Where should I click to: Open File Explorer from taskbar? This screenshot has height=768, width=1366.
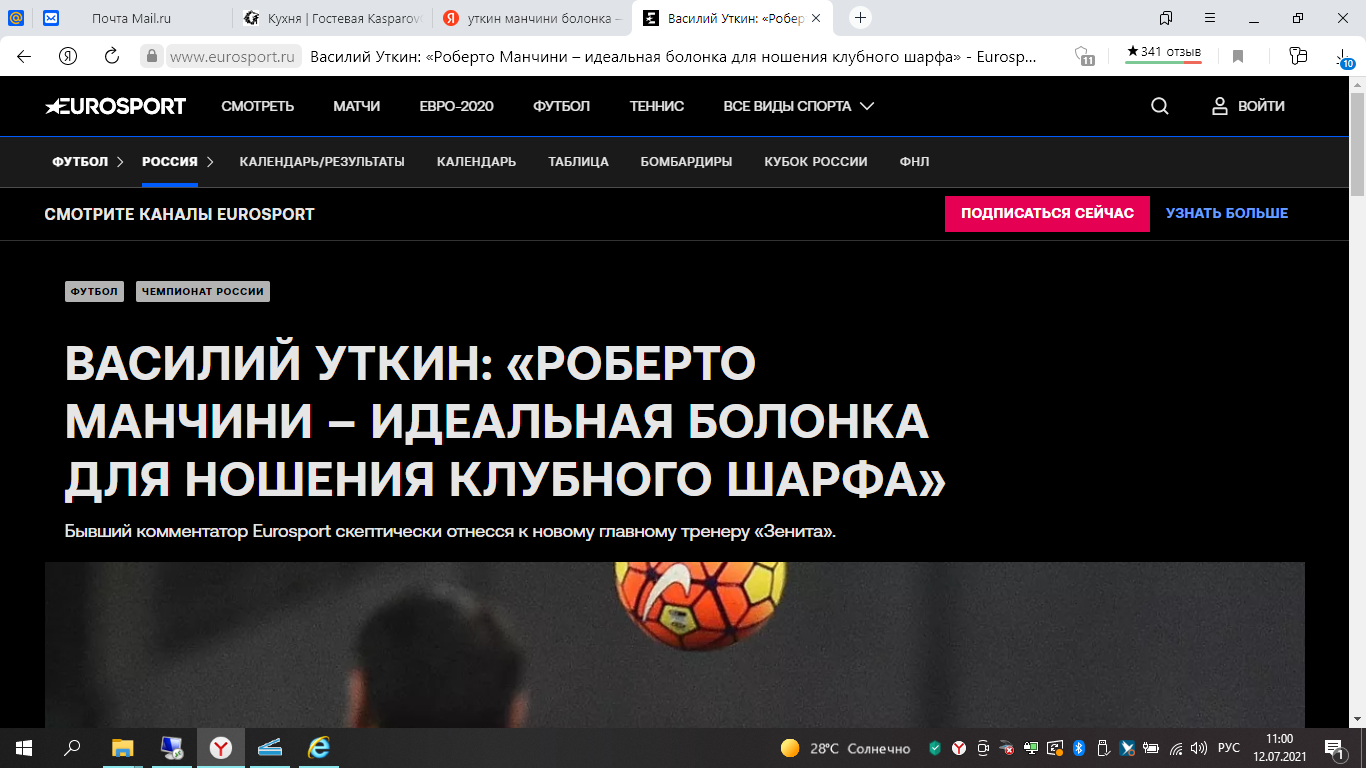click(x=122, y=748)
